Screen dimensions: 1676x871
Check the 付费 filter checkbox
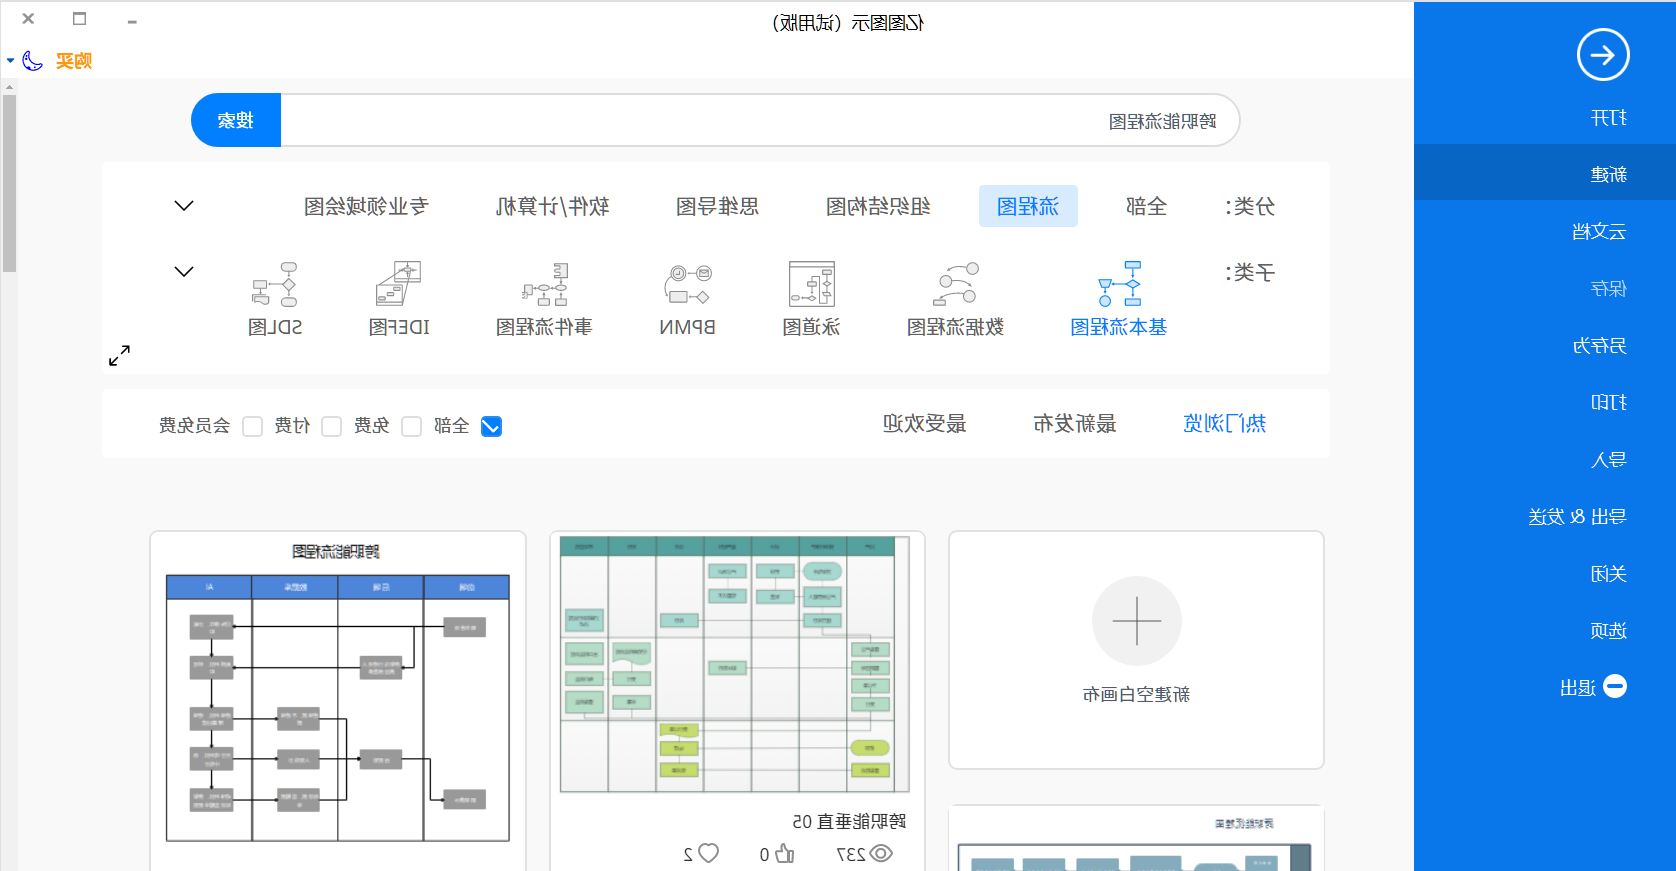click(332, 427)
